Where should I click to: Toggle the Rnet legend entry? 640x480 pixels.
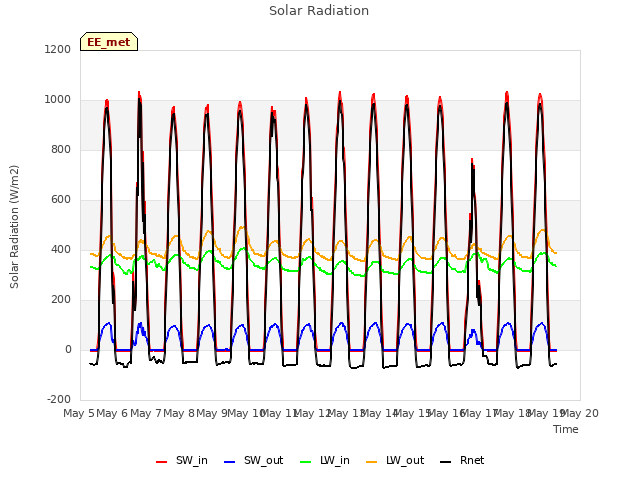(x=462, y=461)
